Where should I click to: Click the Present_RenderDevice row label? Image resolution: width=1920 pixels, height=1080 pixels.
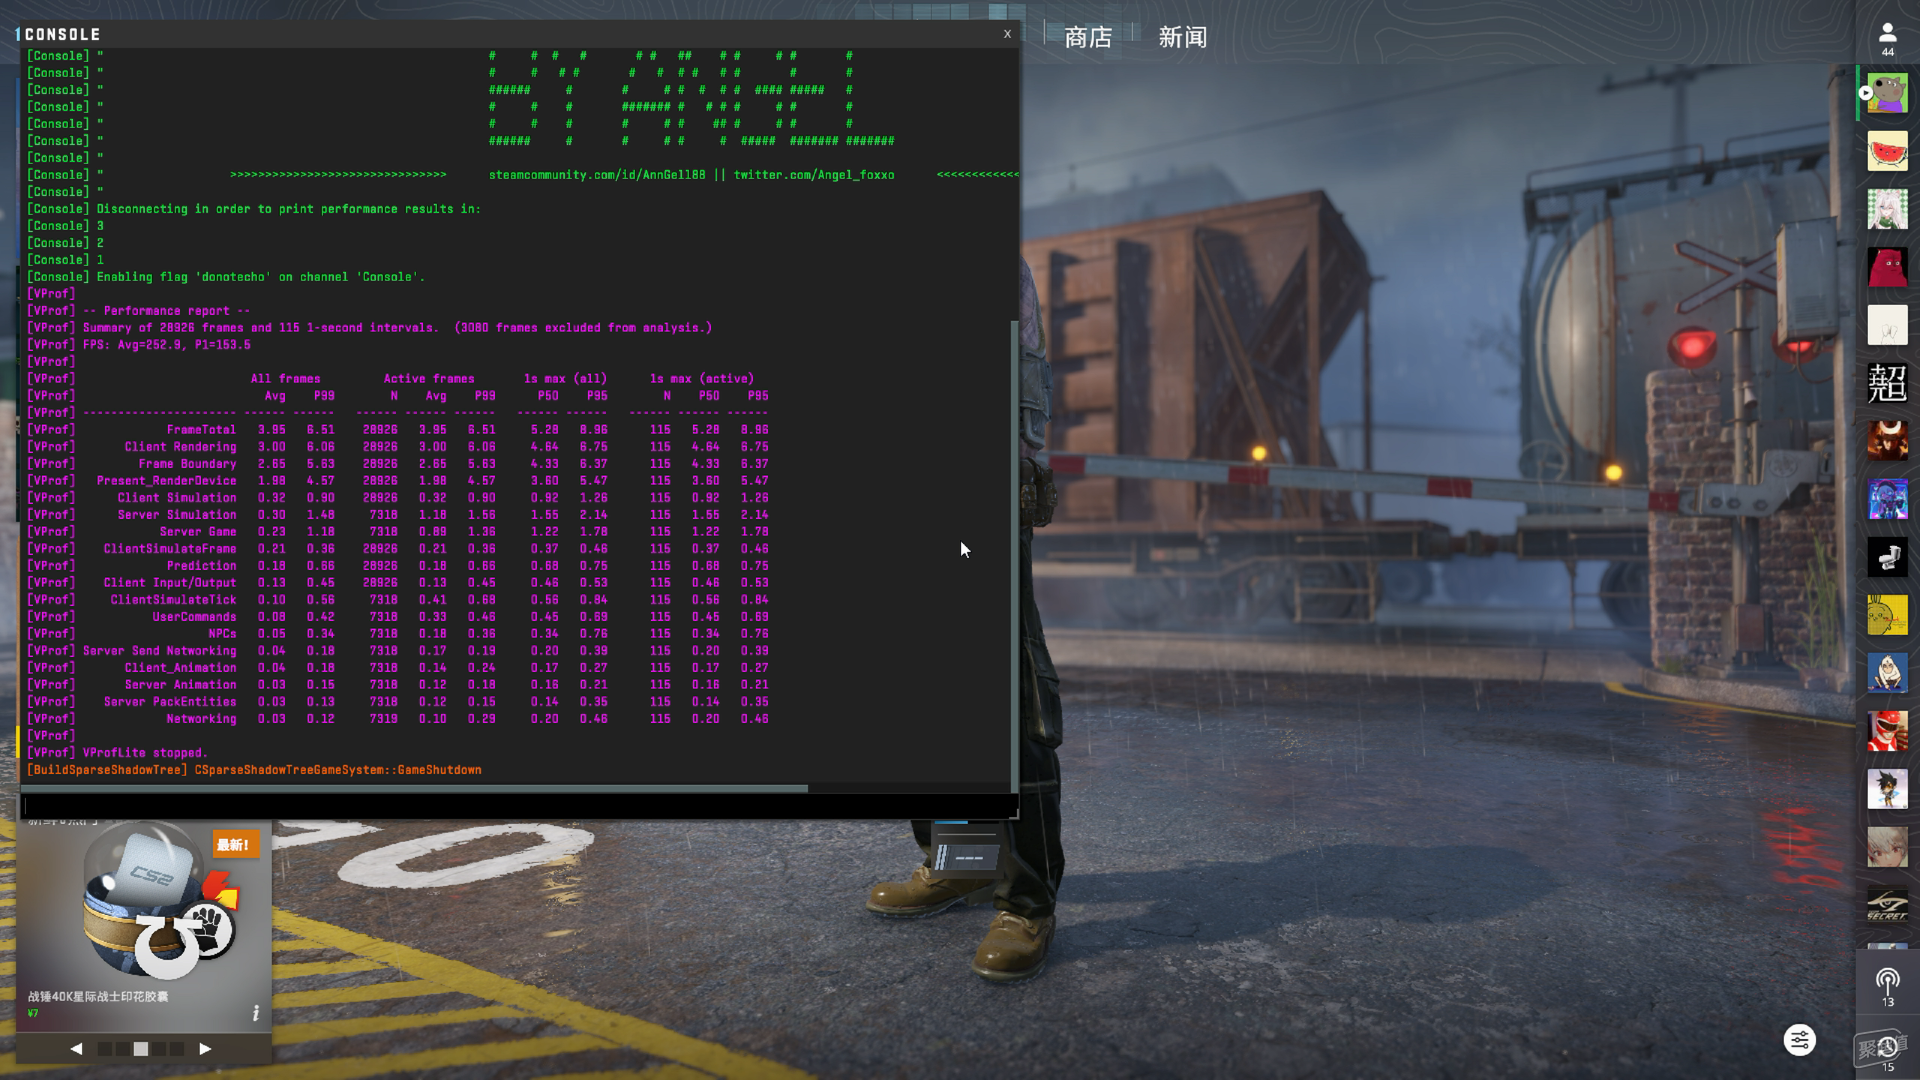click(167, 481)
